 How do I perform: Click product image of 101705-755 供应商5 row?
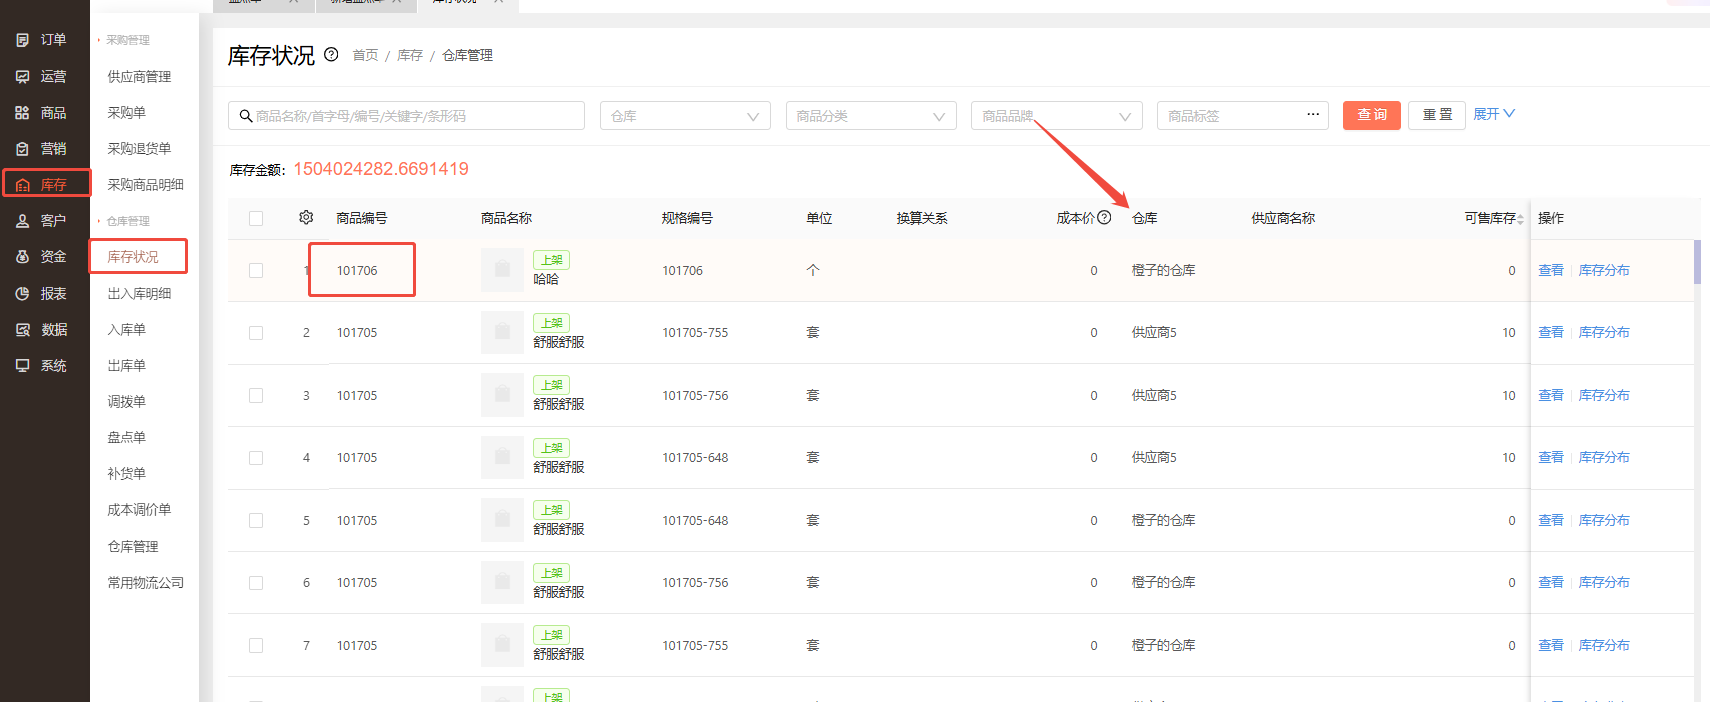tap(502, 332)
